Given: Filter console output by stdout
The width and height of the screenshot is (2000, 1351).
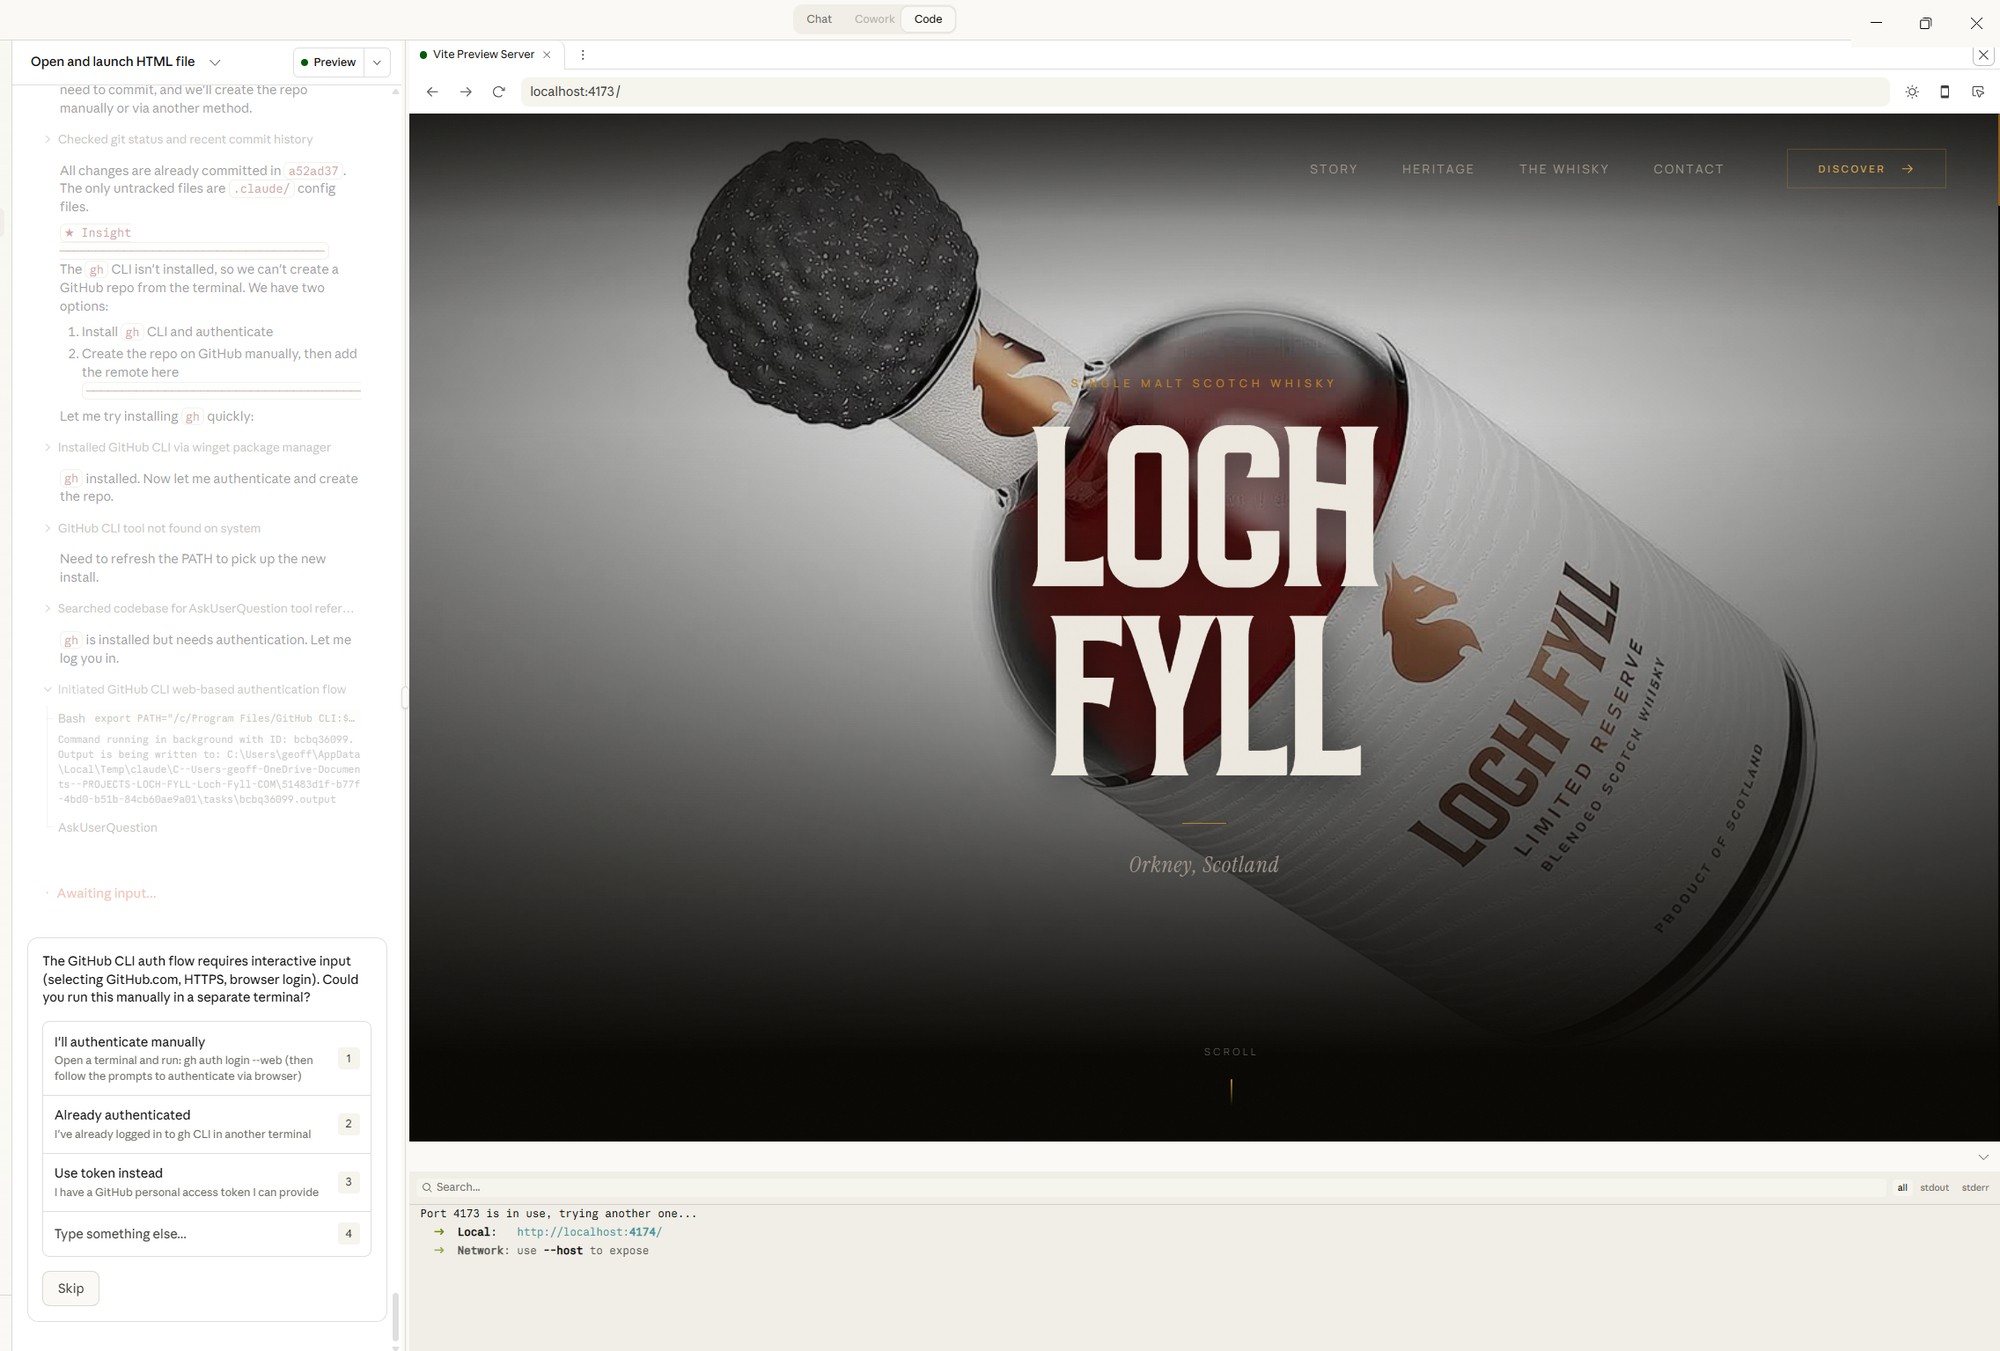Looking at the screenshot, I should pos(1934,1188).
